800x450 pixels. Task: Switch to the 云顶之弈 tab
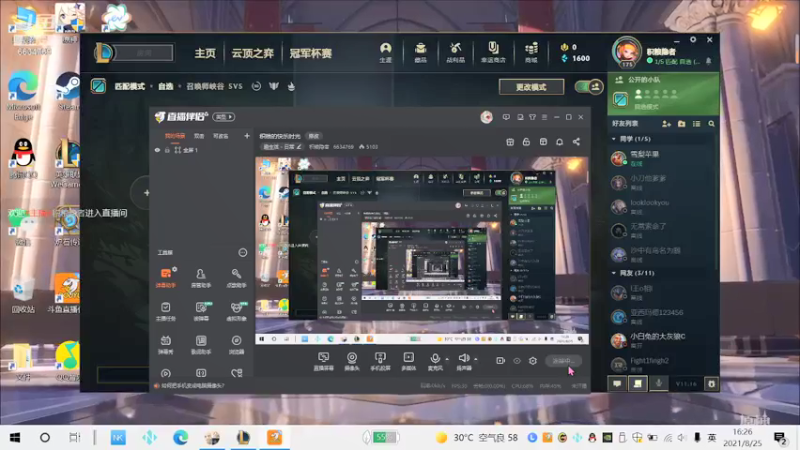(253, 53)
